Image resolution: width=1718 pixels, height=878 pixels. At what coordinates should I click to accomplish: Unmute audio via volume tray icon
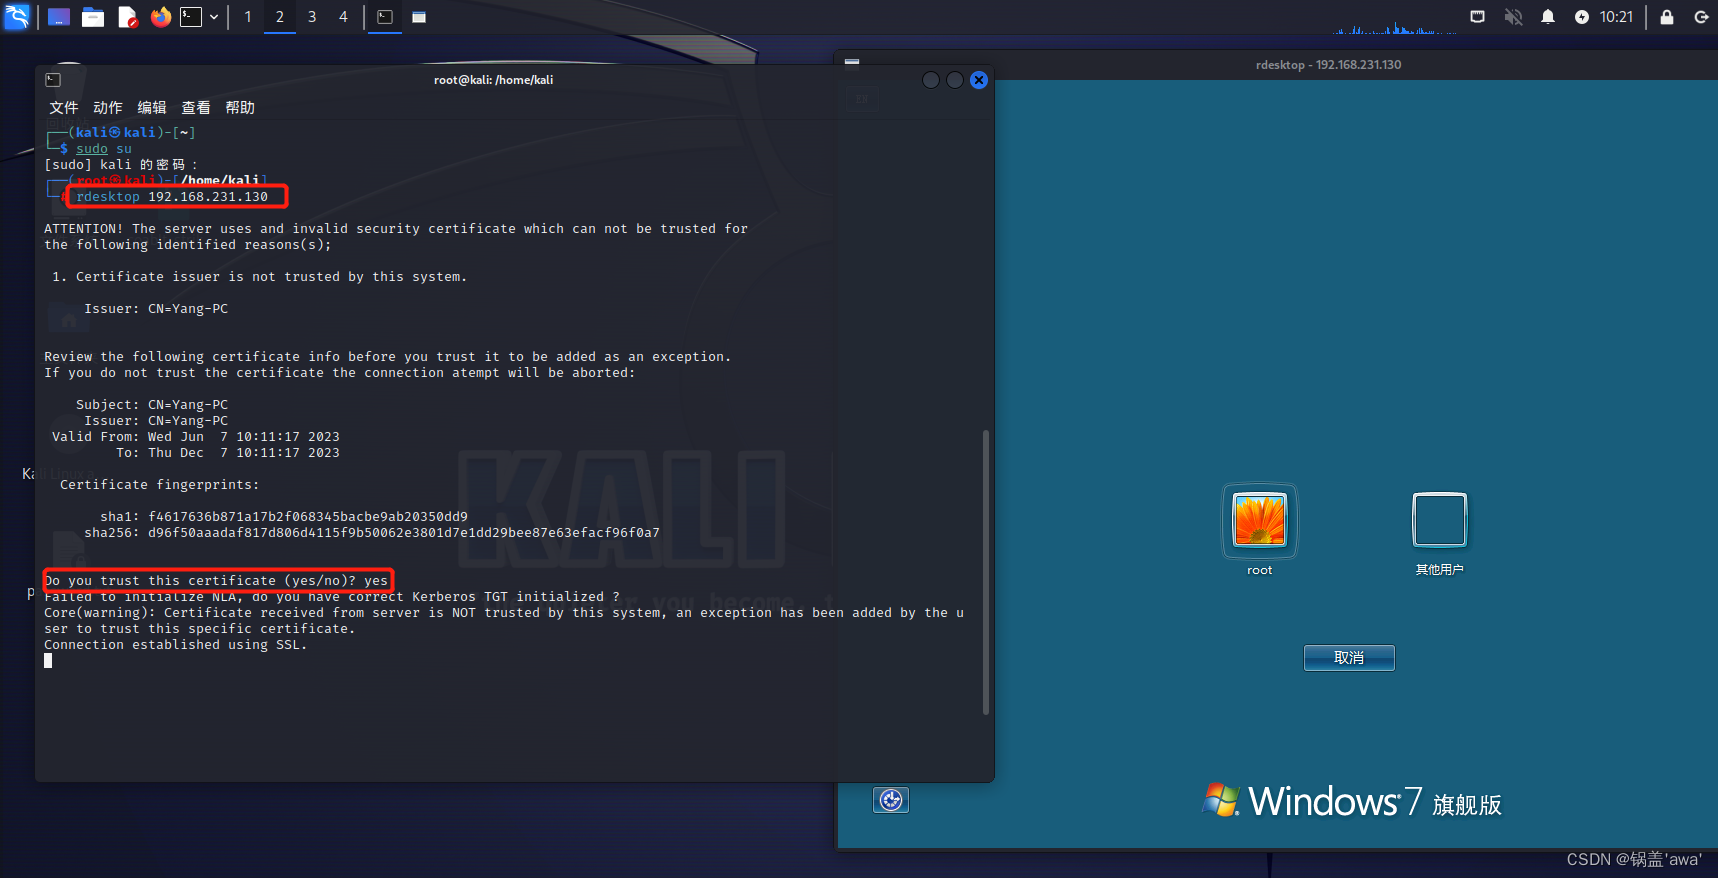click(x=1513, y=17)
